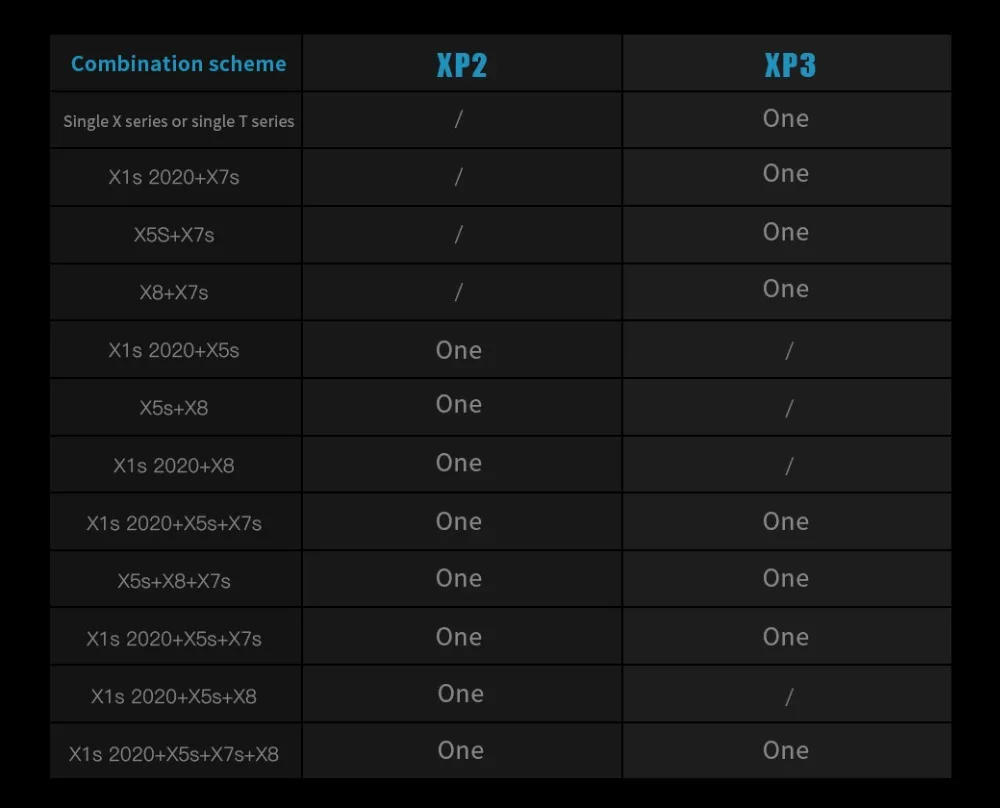Click "Single X series or single T series" label
The height and width of the screenshot is (808, 1000).
pos(179,121)
